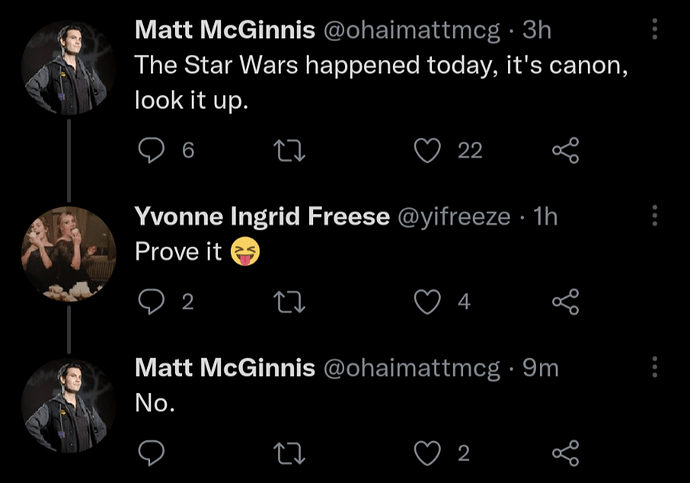Viewport: 690px width, 483px height.
Task: Reply to the Star Wars canon tweet
Action: 150,150
